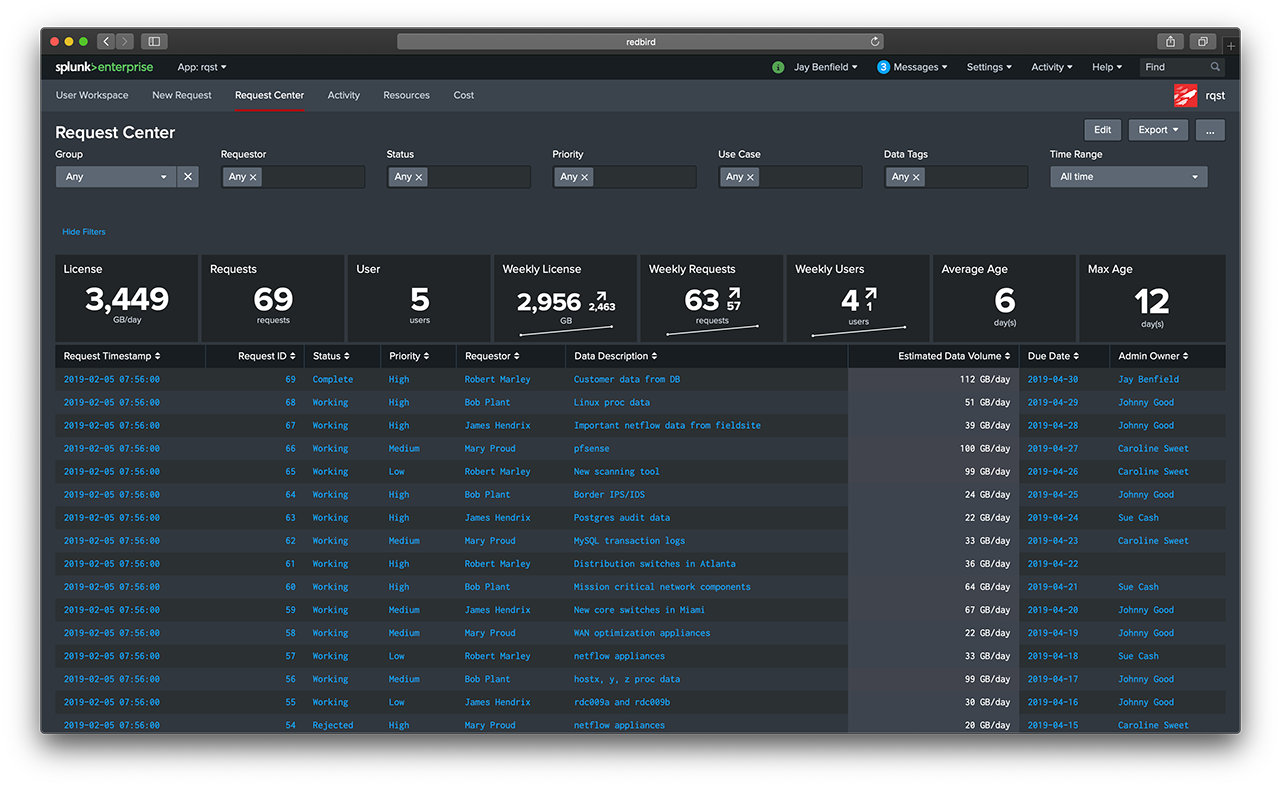Remove the Any tag from Requestor

253,177
